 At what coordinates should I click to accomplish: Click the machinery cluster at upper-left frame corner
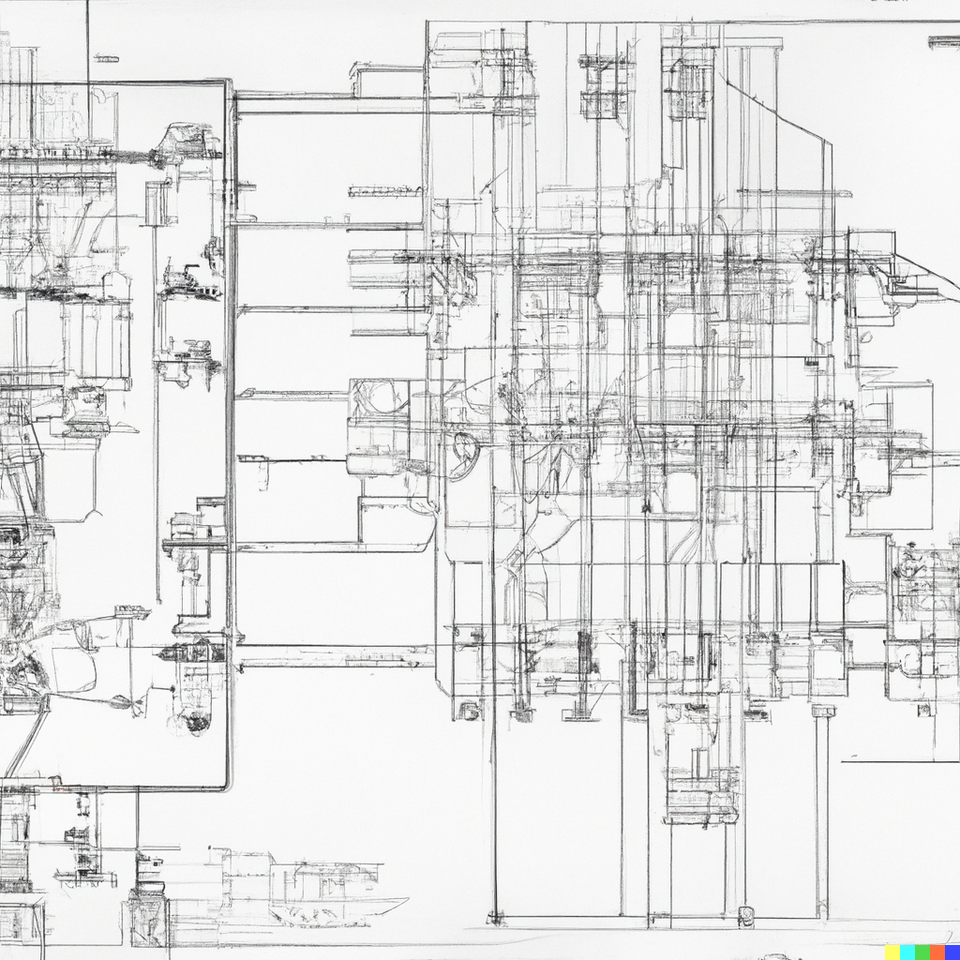point(187,145)
